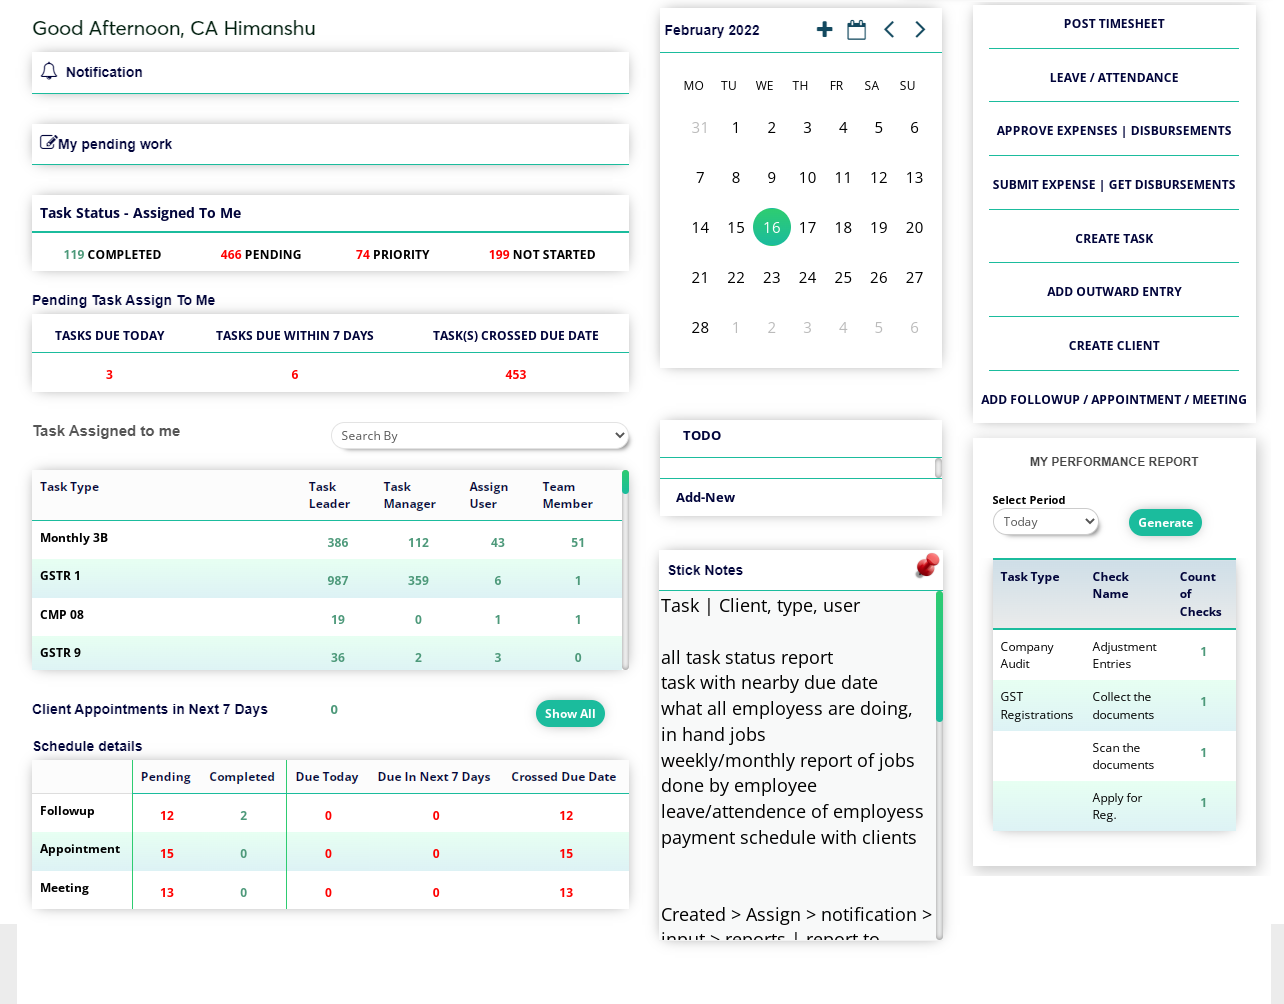
Task: Open the Select Period dropdown showing Today
Action: click(1044, 521)
